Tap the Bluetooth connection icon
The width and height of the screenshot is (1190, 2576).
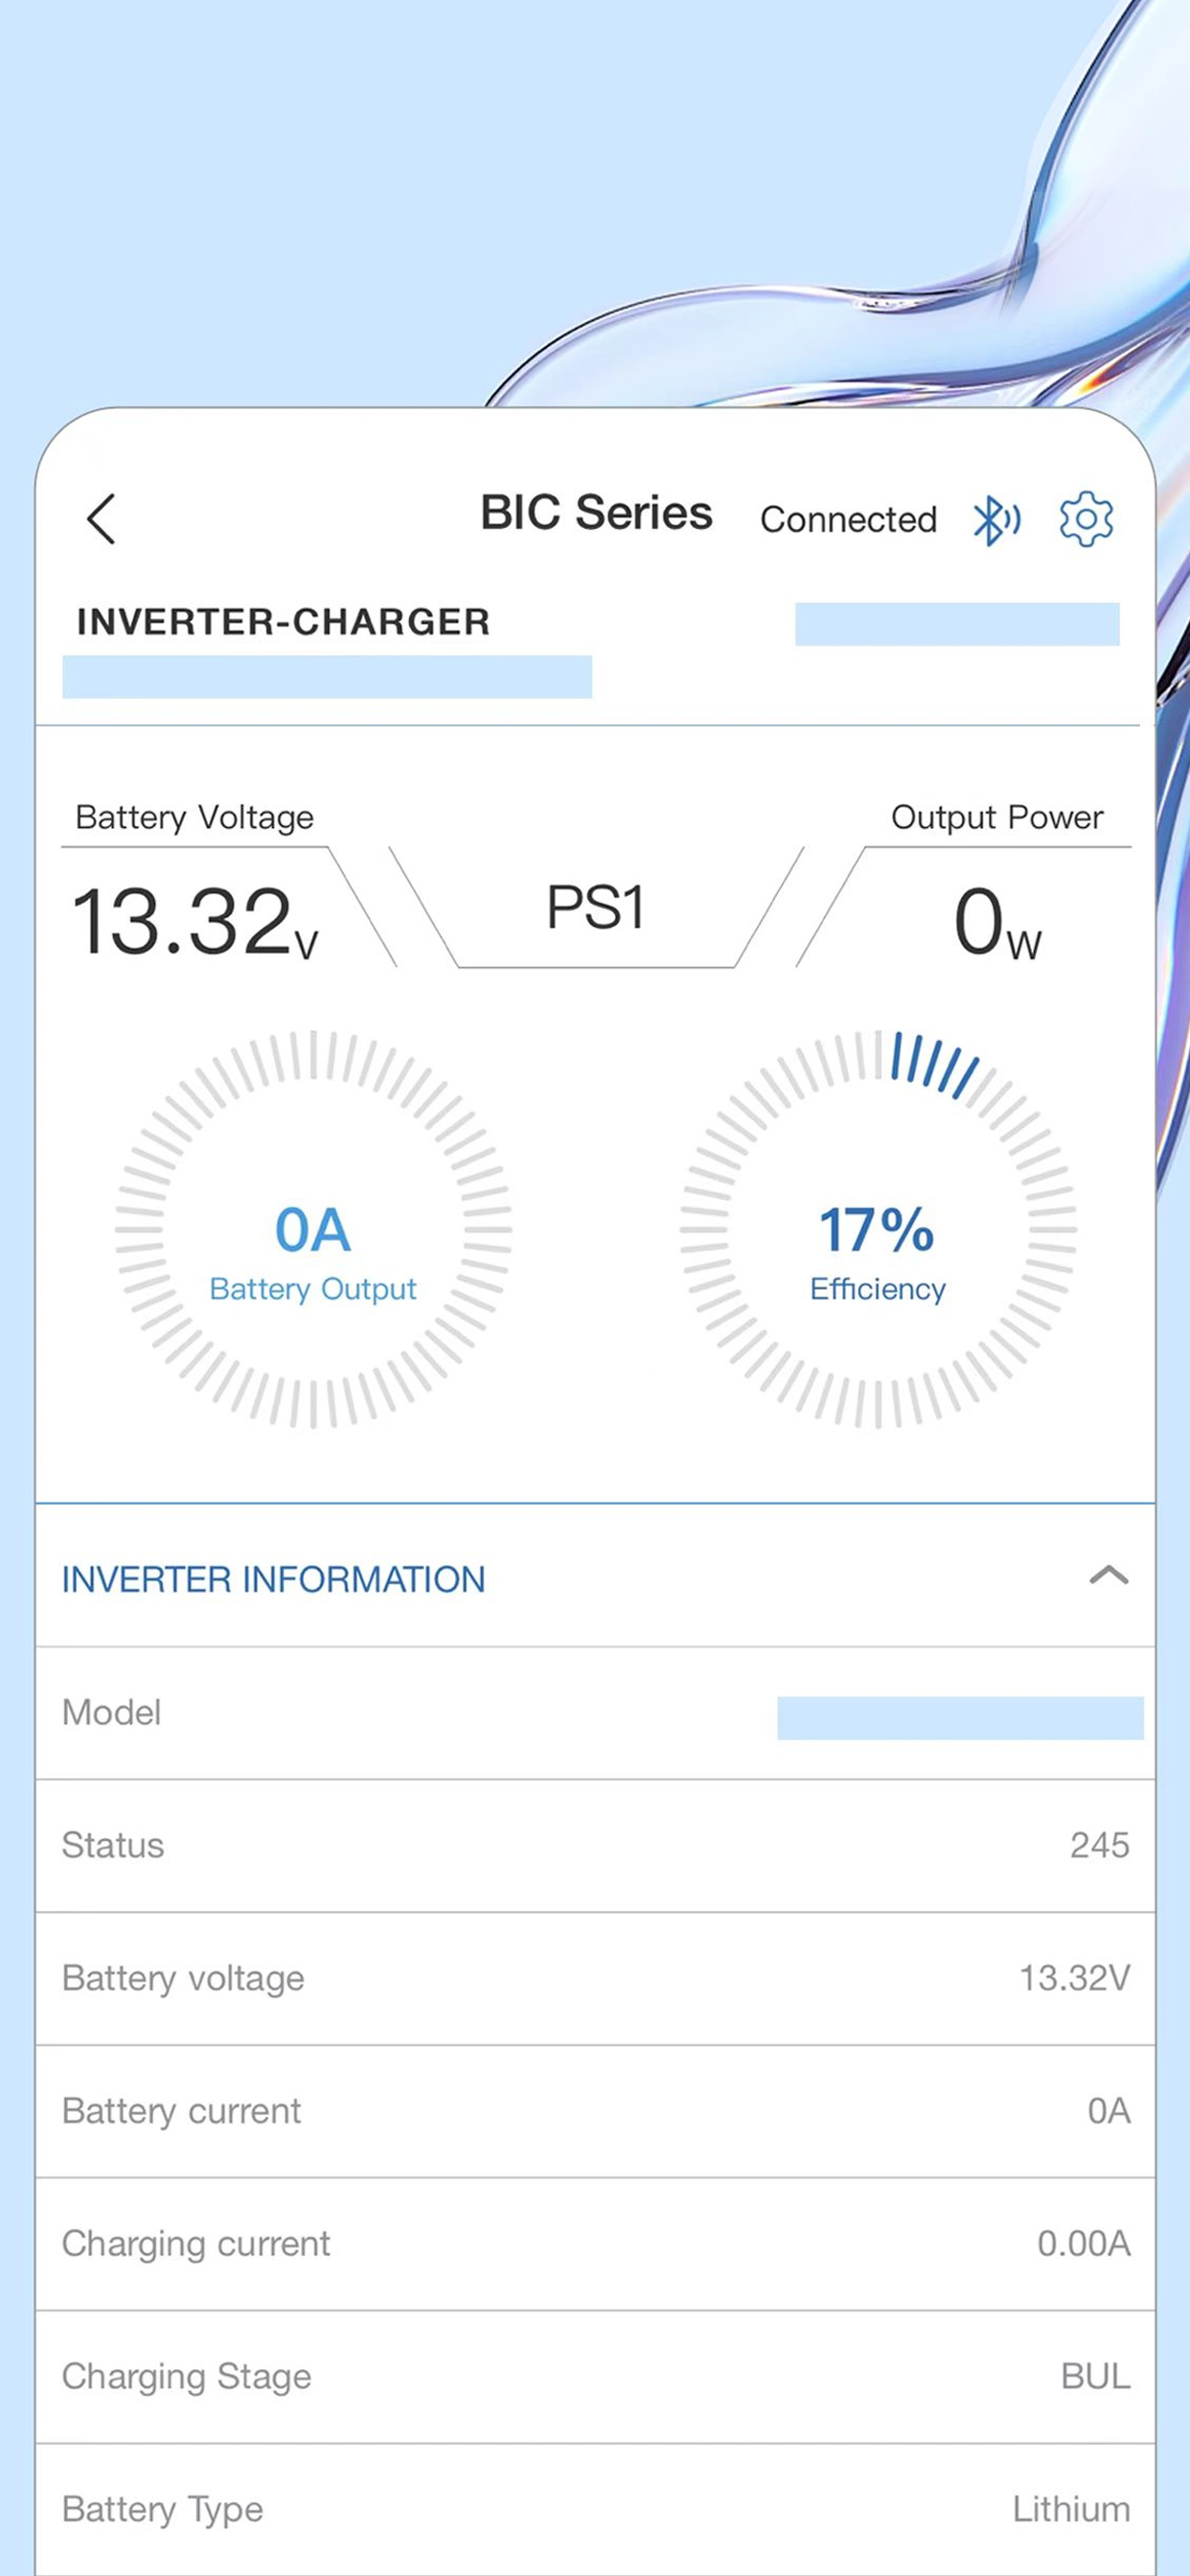tap(997, 519)
